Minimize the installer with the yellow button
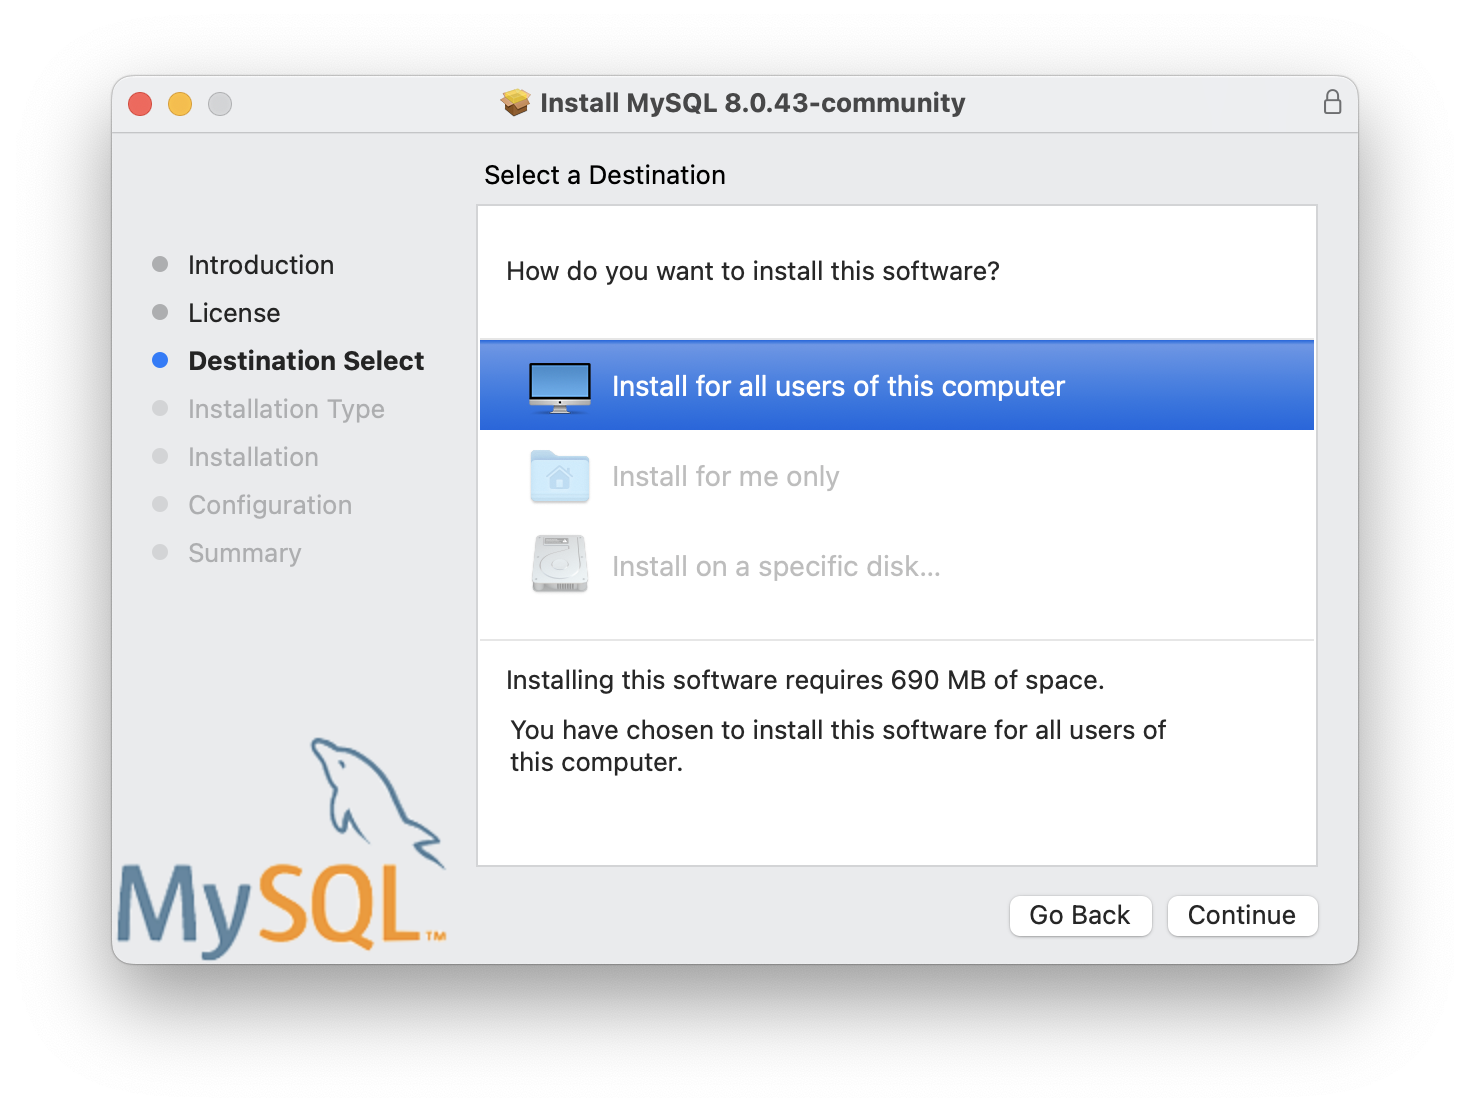Image resolution: width=1470 pixels, height=1112 pixels. pos(180,104)
